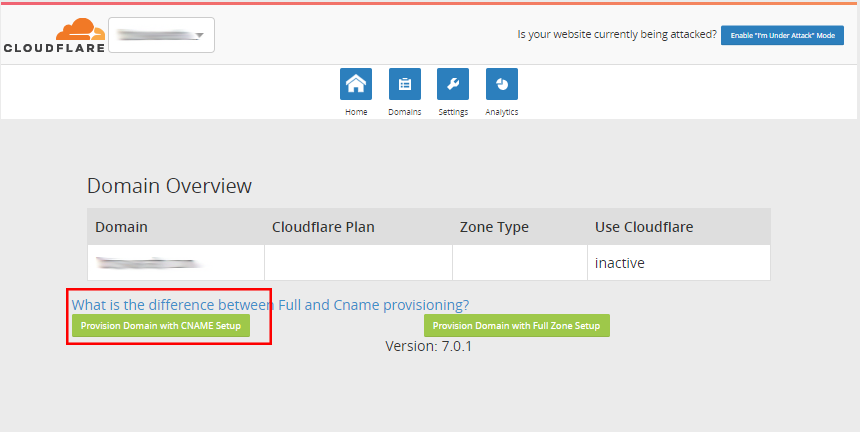
Task: Click the blurred domain name in selector box
Action: pos(153,36)
